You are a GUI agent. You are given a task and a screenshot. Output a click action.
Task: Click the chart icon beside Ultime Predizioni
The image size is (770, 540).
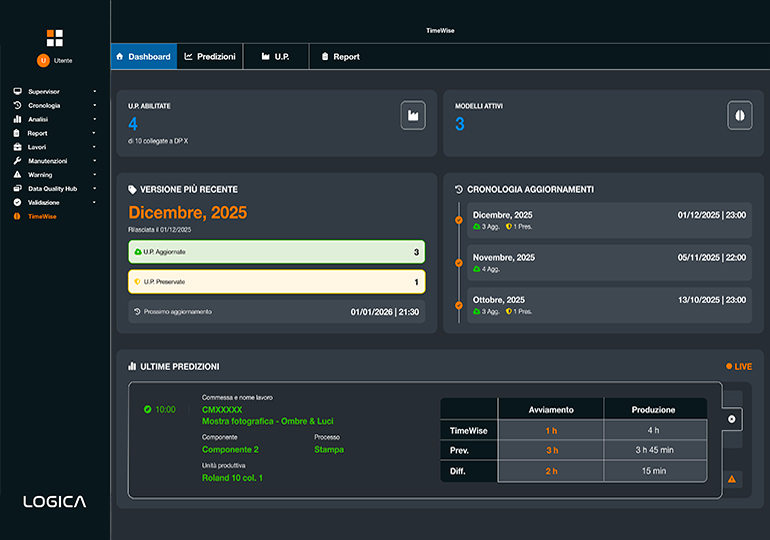132,366
